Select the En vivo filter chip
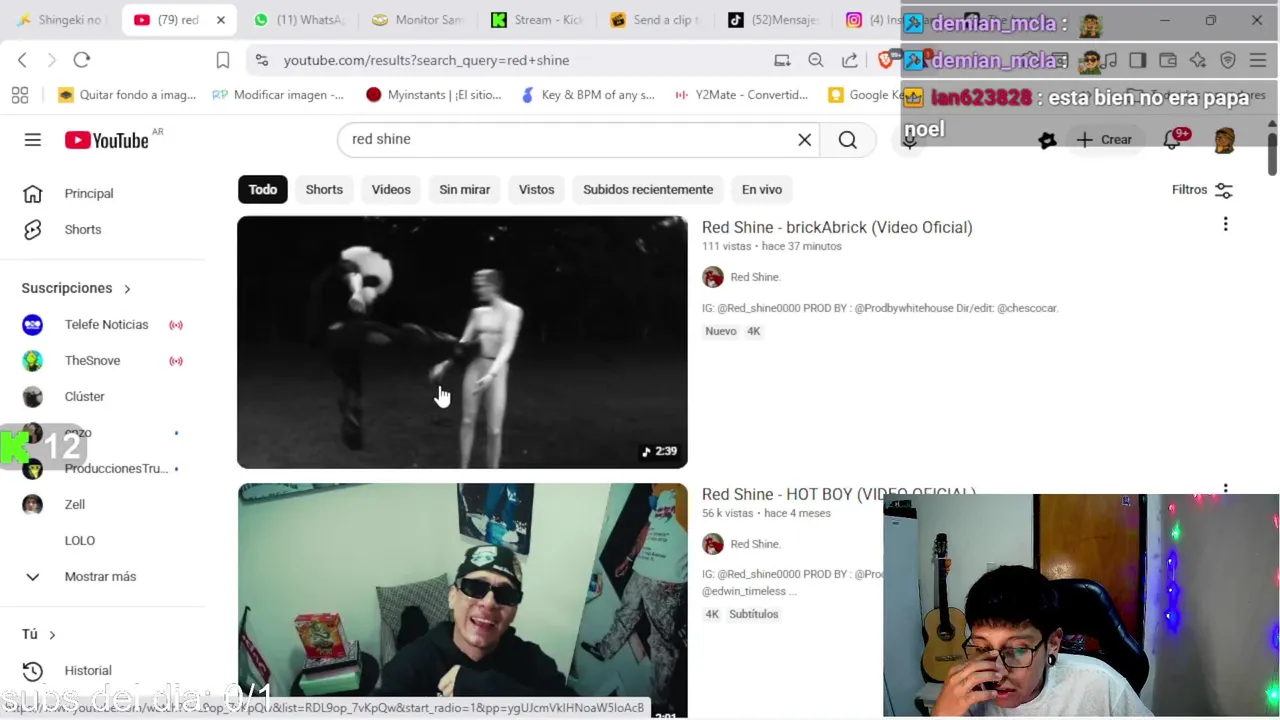The image size is (1280, 720). [x=762, y=189]
